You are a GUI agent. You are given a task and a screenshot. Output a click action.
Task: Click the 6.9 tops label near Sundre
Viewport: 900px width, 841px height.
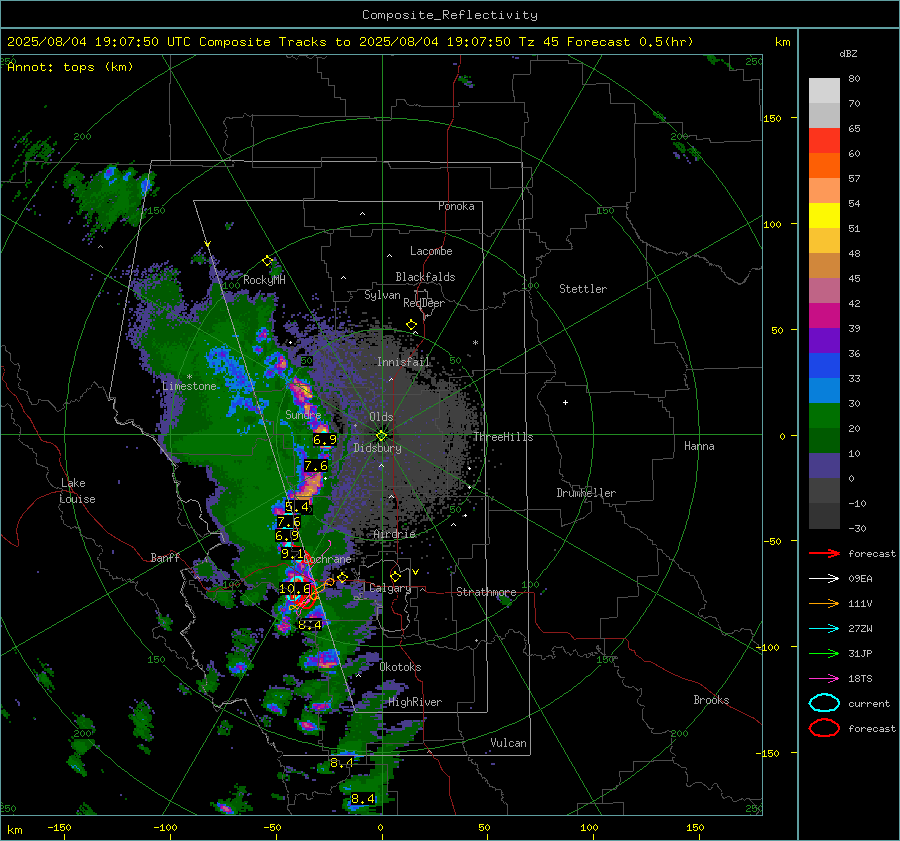coord(325,440)
